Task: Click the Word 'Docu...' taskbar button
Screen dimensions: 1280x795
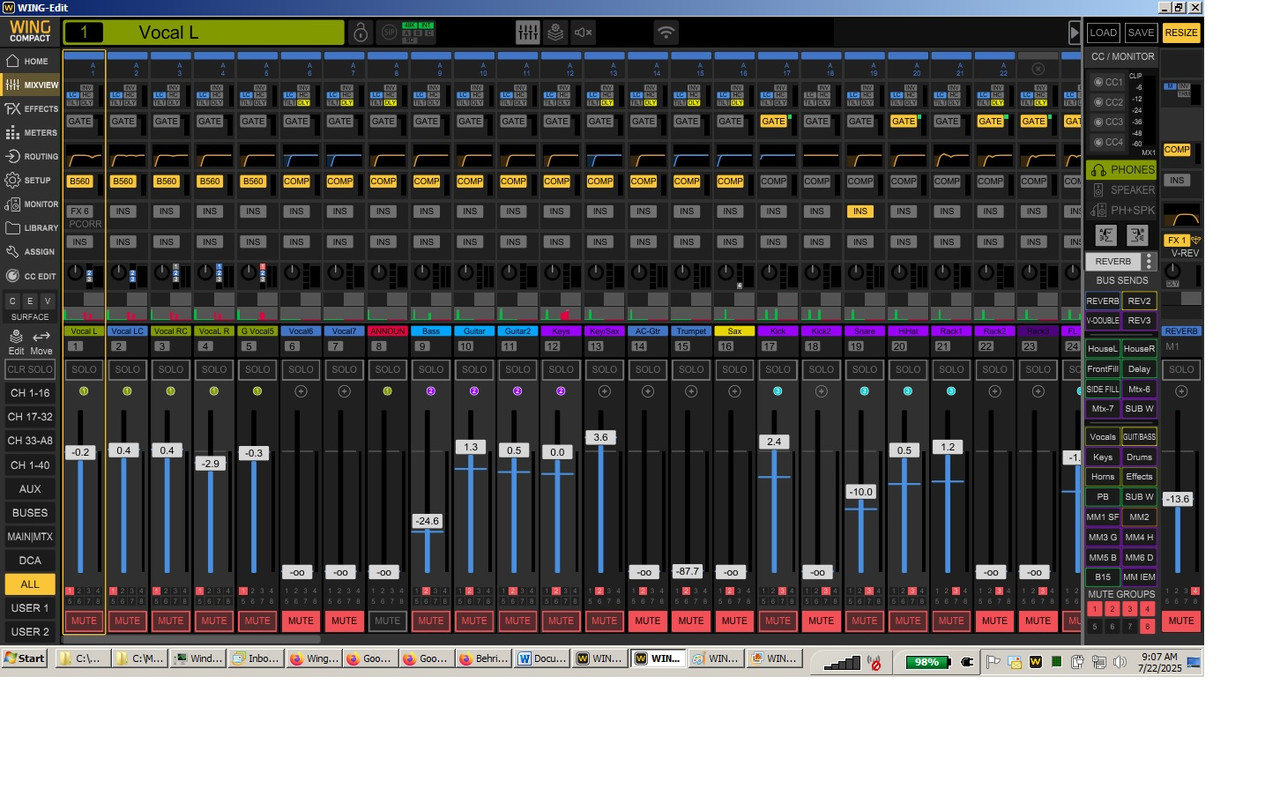Action: click(541, 659)
